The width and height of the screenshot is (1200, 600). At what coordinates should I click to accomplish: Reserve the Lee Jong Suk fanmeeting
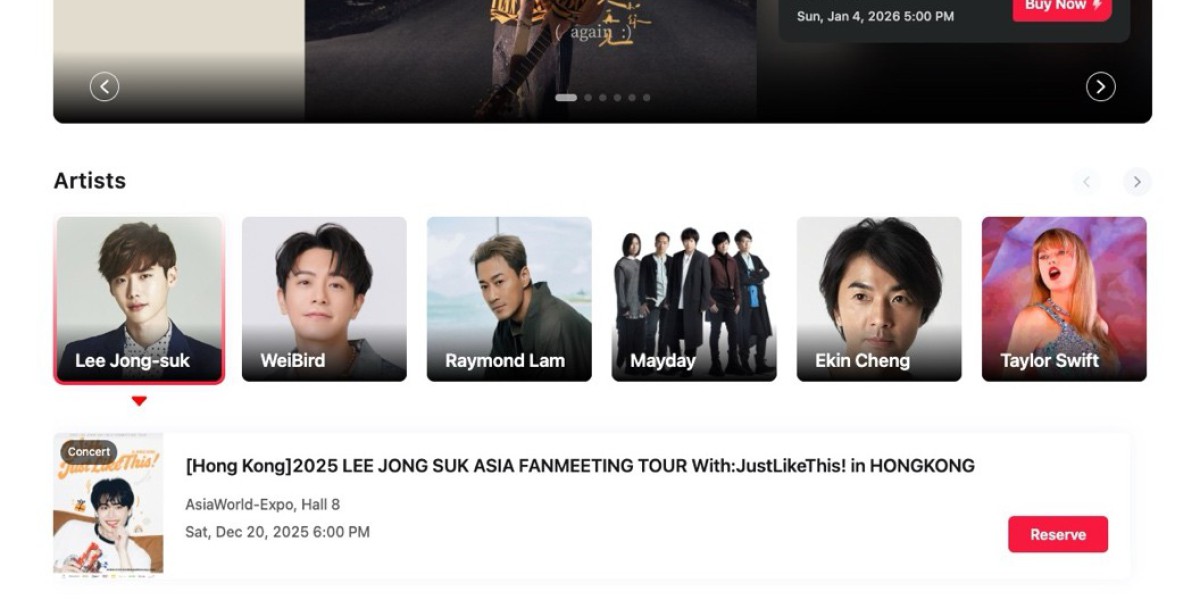coord(1058,534)
